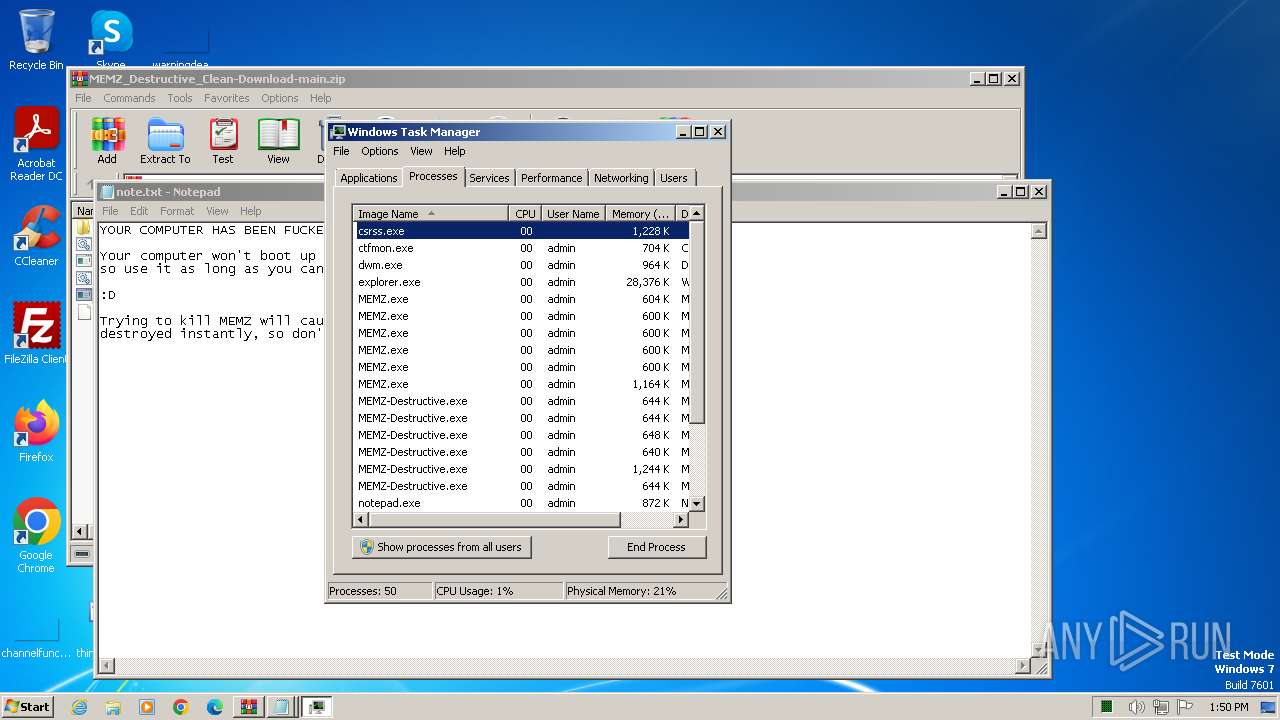The height and width of the screenshot is (720, 1280).
Task: Click the process list scroll-left arrow
Action: point(361,520)
